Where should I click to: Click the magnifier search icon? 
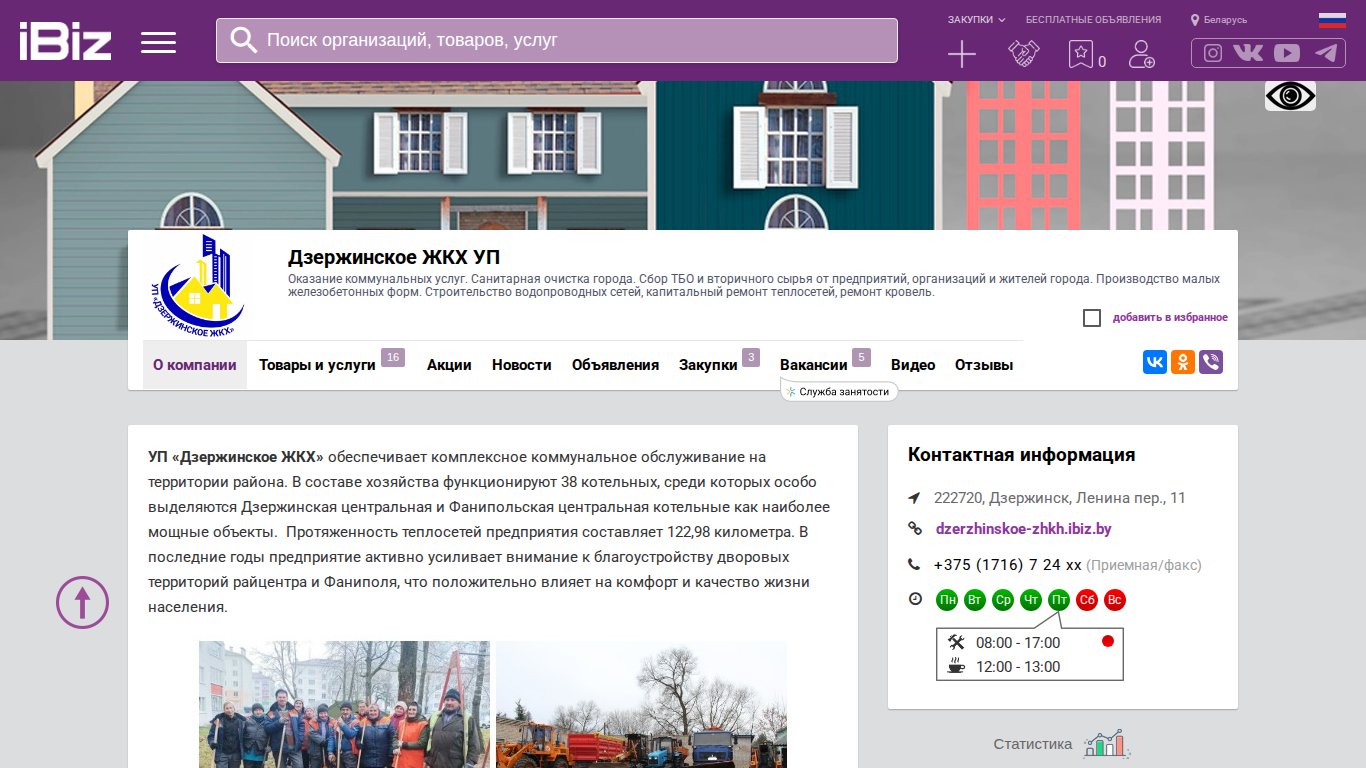pos(243,40)
